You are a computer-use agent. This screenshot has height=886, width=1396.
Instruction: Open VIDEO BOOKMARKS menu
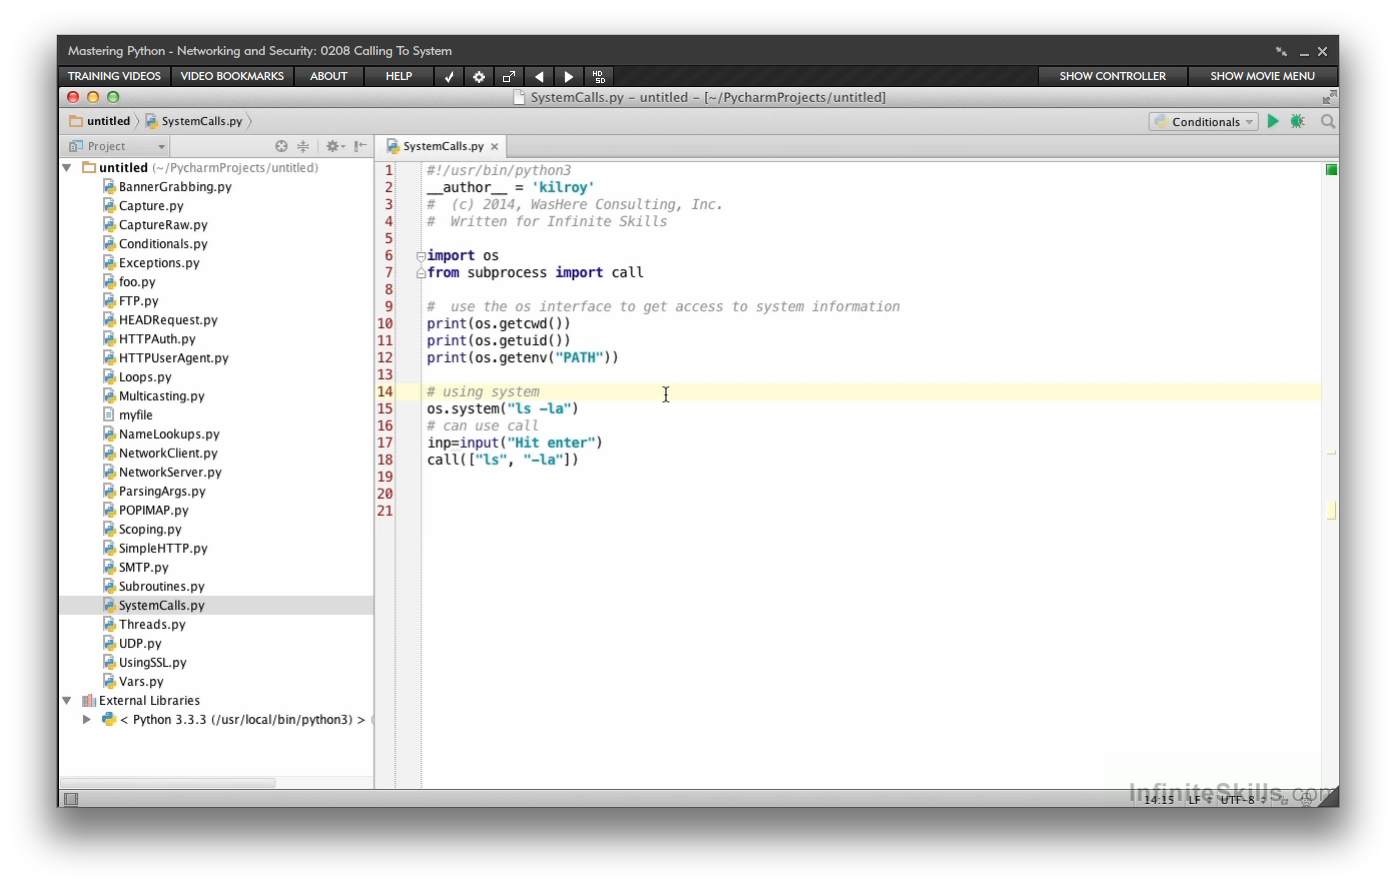point(232,76)
